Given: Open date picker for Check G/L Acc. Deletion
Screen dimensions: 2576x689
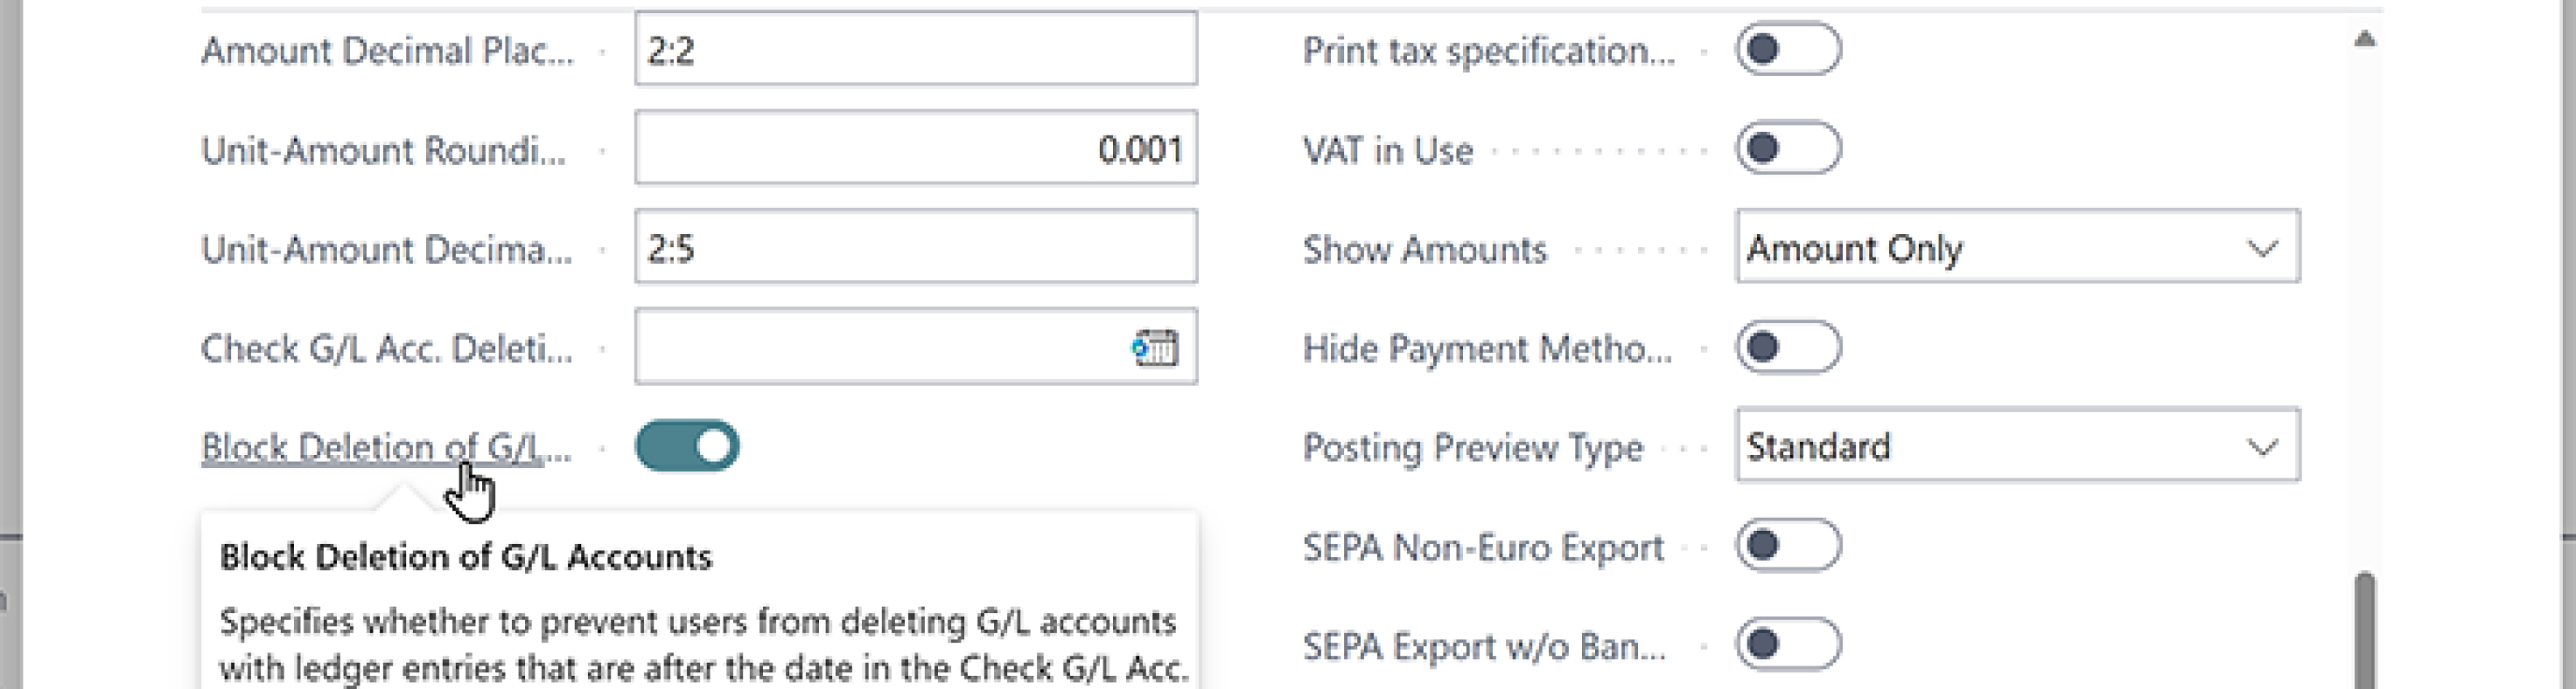Looking at the screenshot, I should (1155, 347).
